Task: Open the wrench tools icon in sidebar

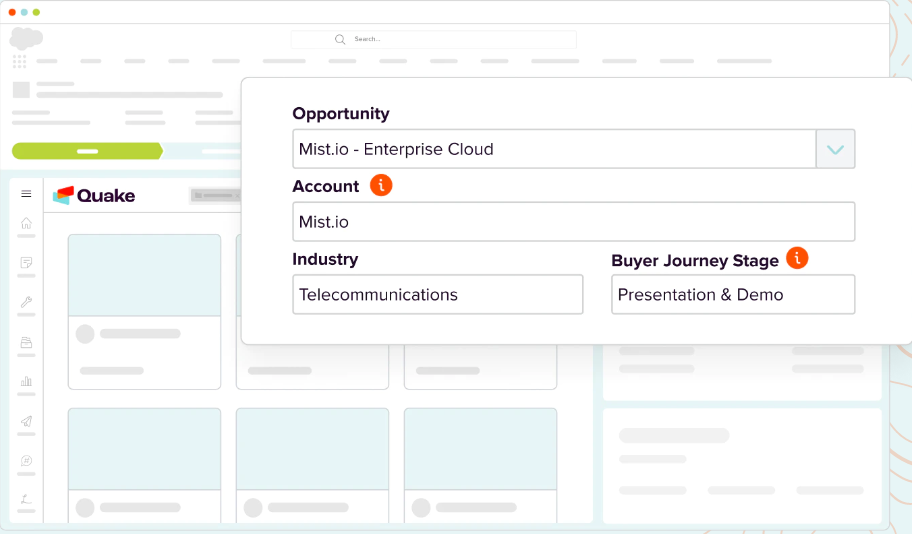Action: coord(26,302)
